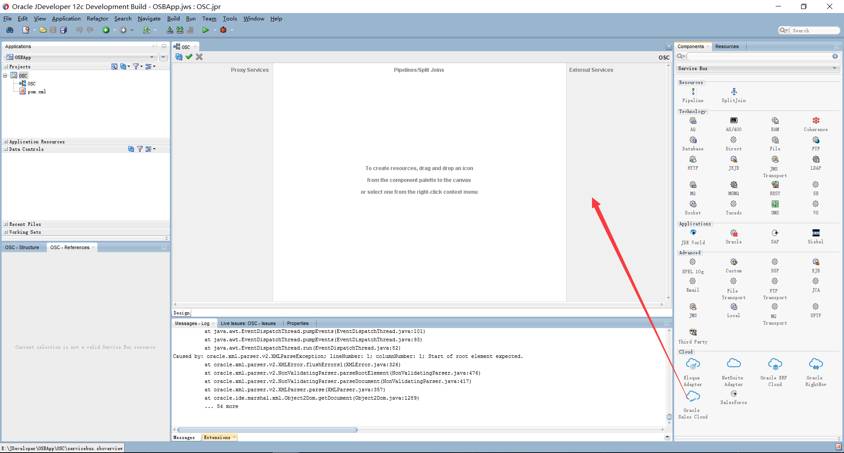Open the New toolbar button dropdown arrow
The image size is (844, 453).
pyautogui.click(x=33, y=30)
